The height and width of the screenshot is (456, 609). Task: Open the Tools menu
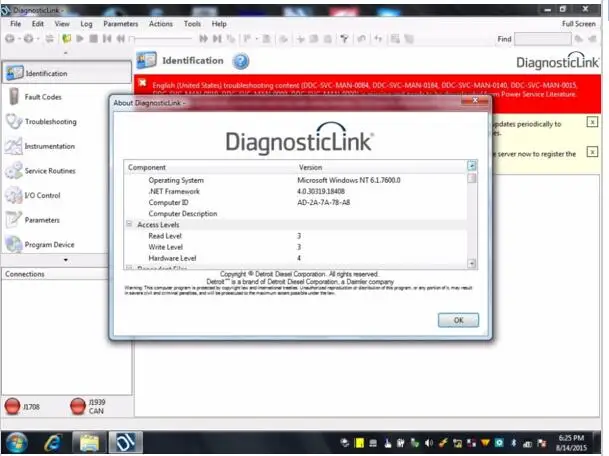click(x=192, y=24)
